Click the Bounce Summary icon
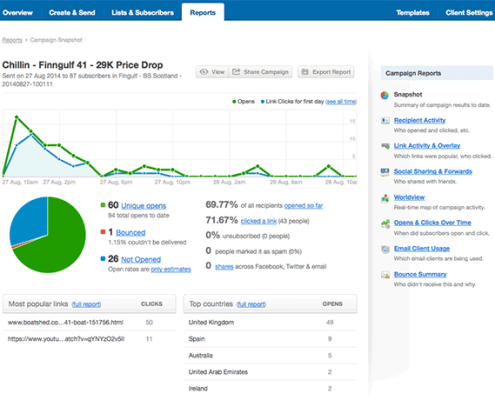 (385, 275)
